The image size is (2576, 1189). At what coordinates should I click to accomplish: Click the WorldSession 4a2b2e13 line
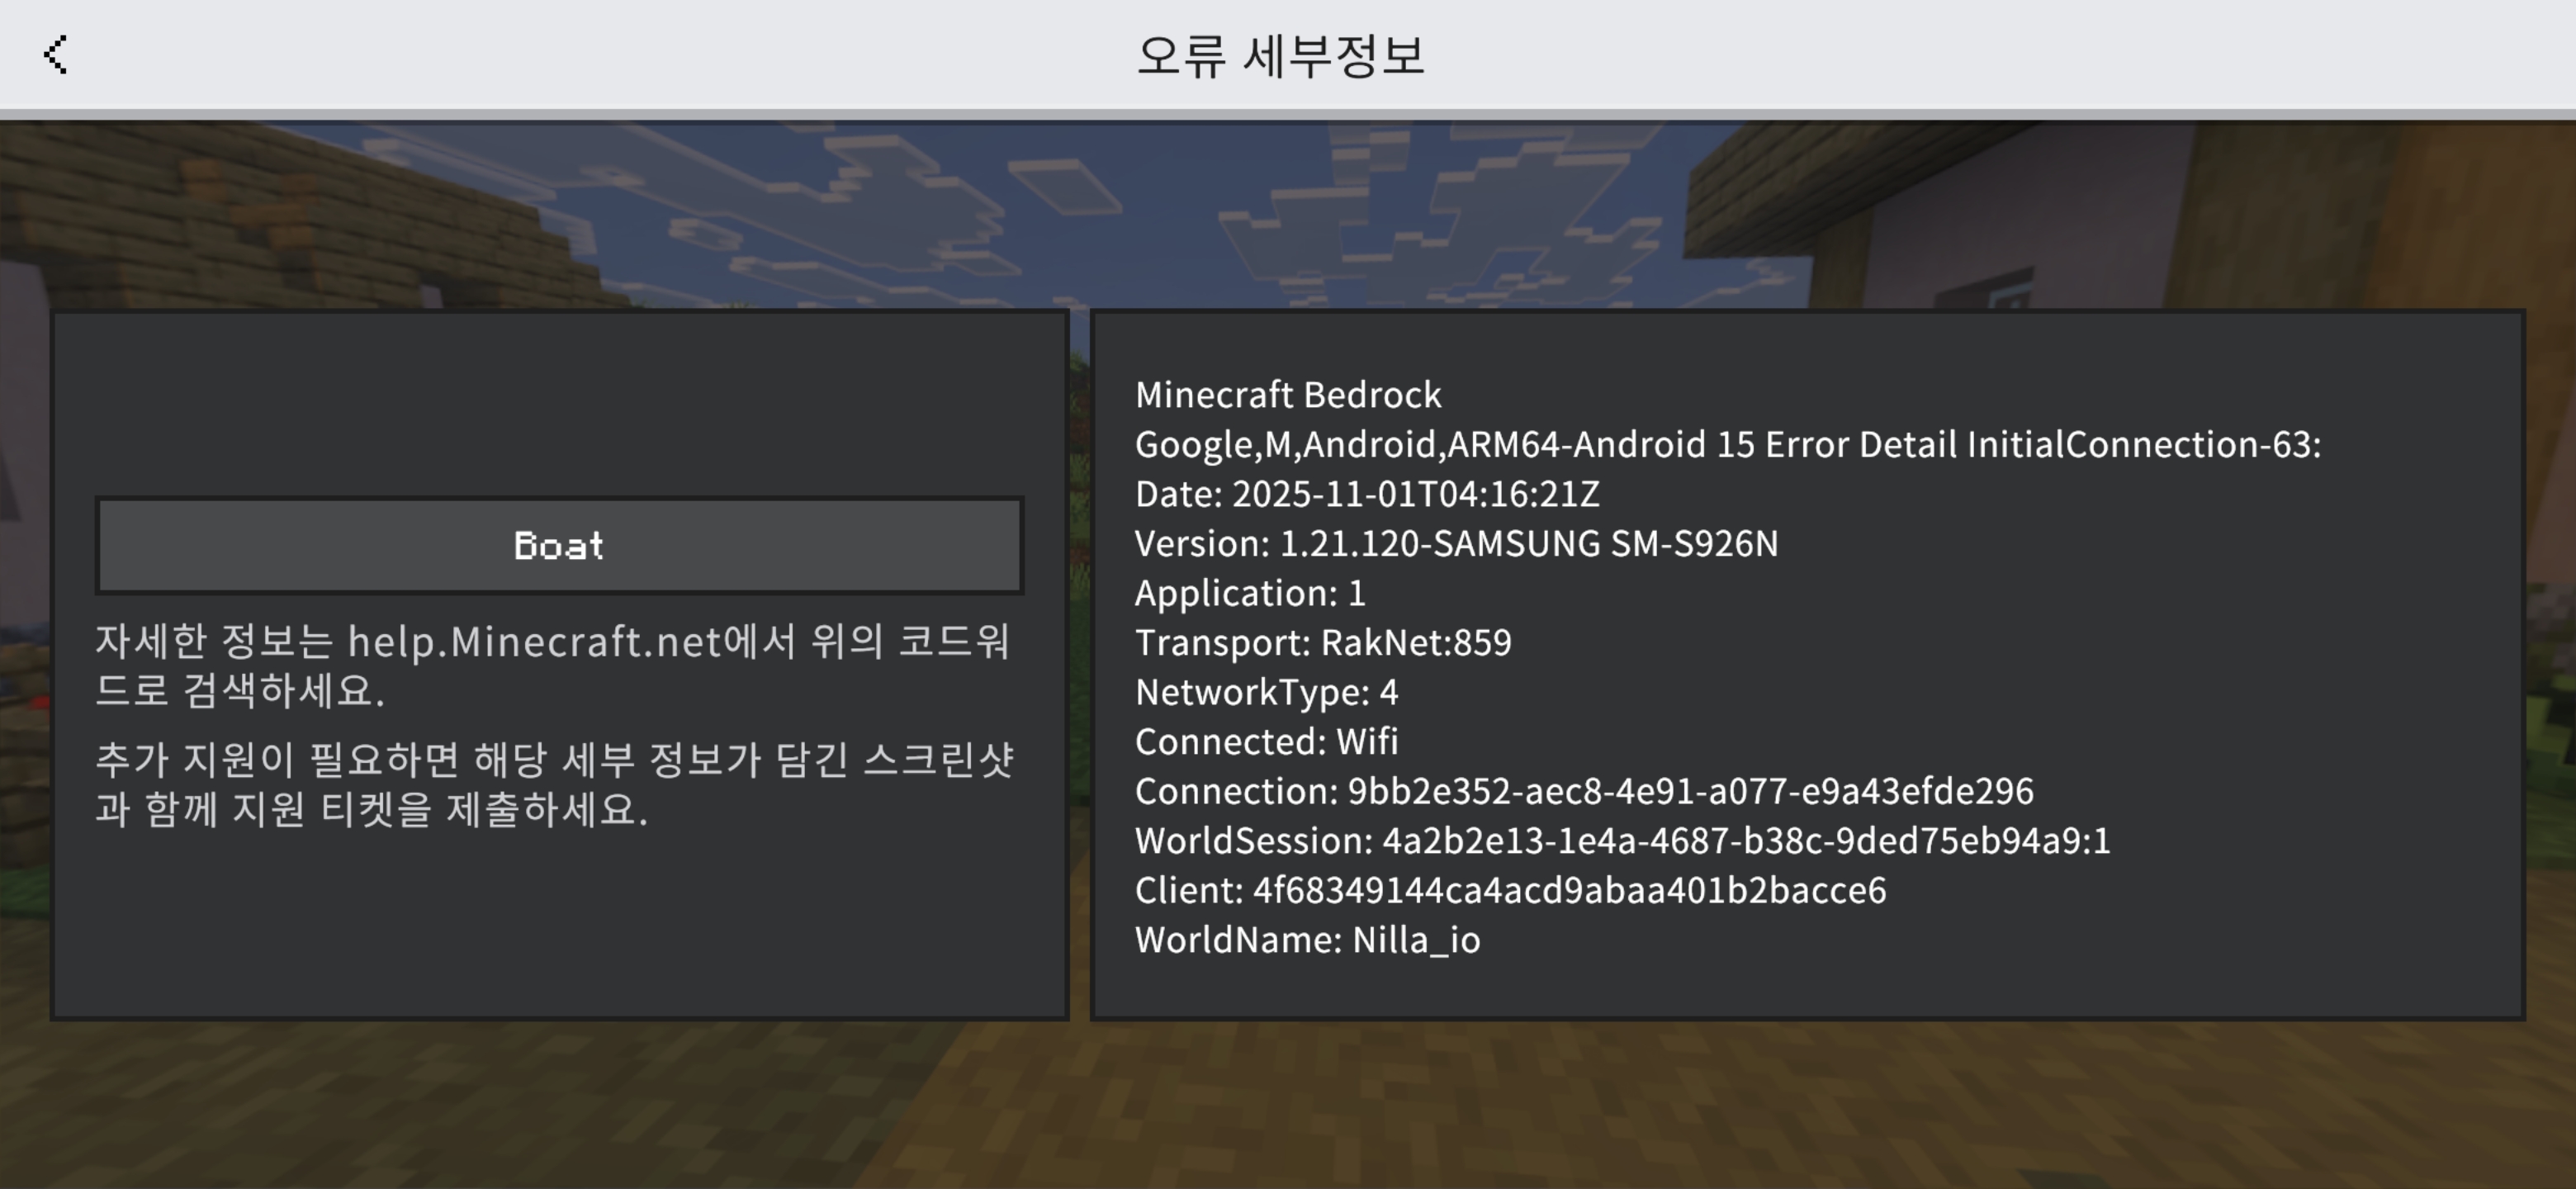[x=1622, y=840]
